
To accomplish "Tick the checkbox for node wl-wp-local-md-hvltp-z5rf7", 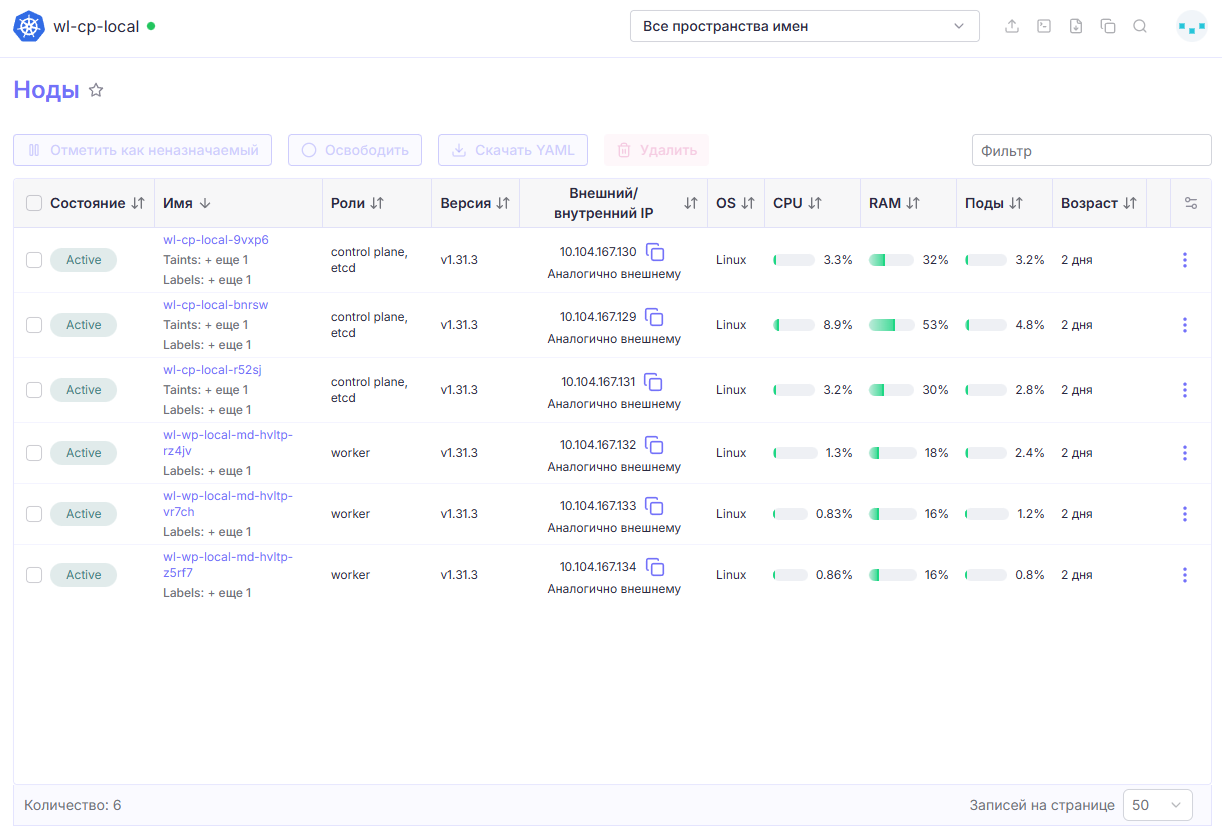I will pos(34,575).
